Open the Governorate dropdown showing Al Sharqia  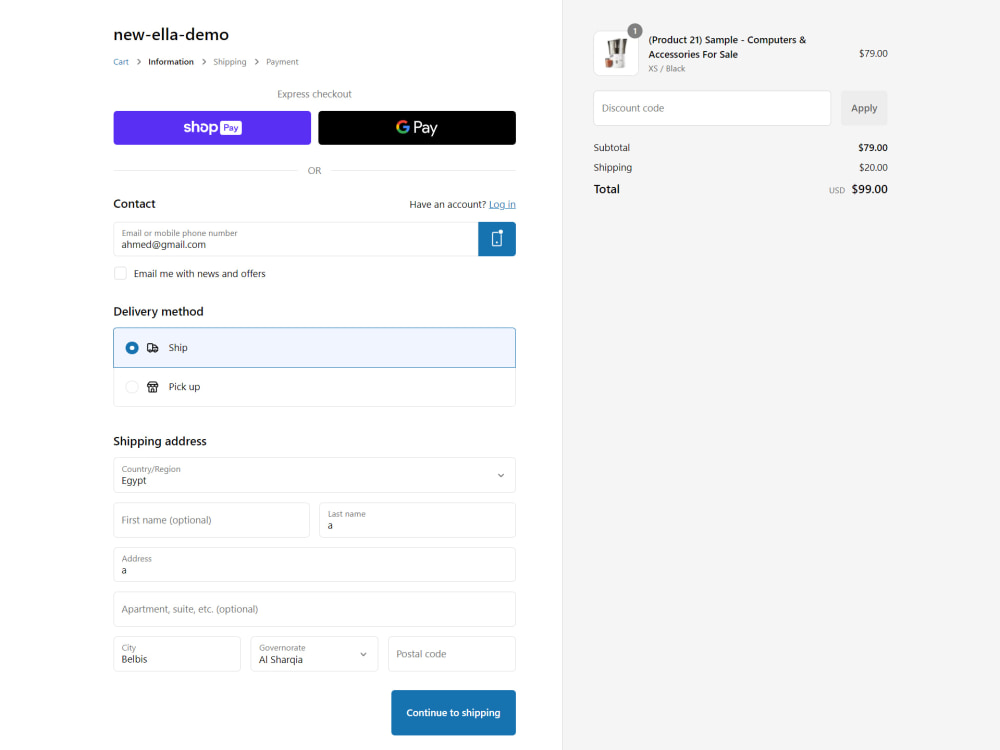pos(314,653)
